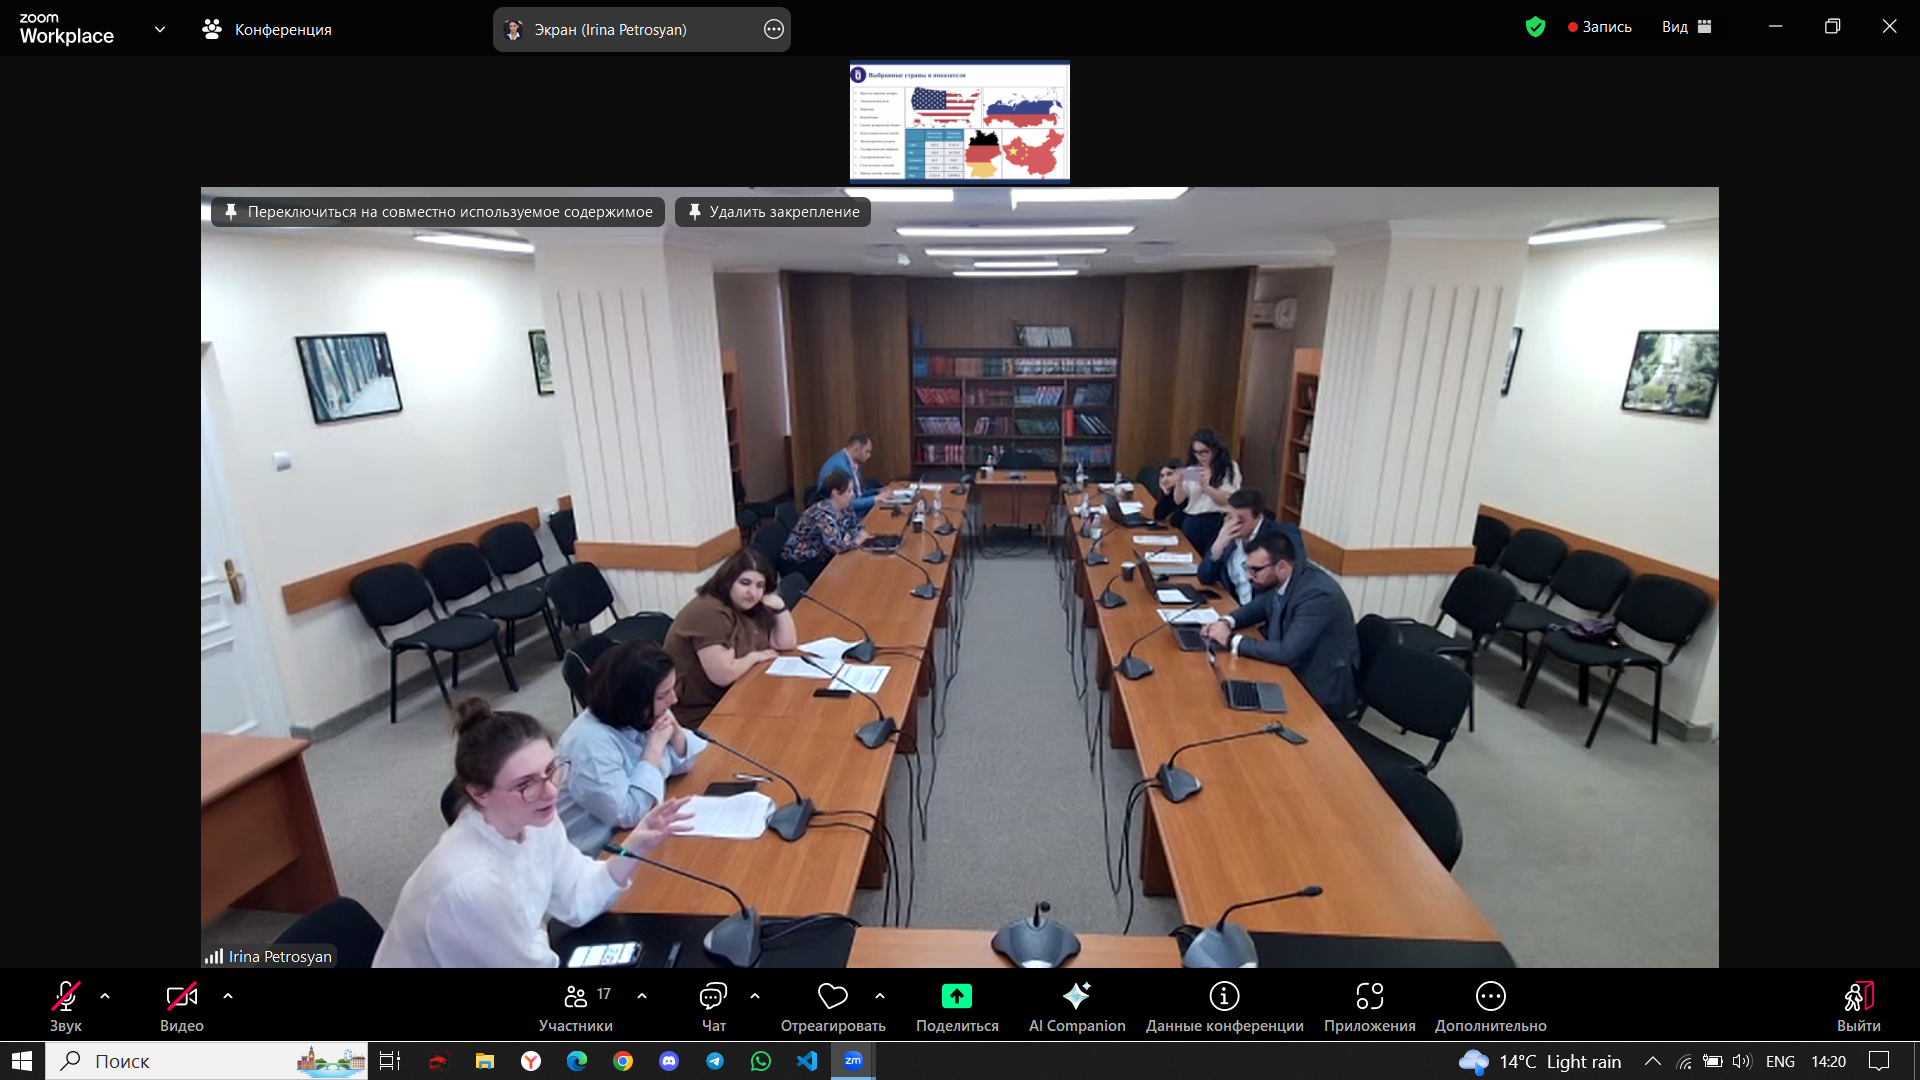Open Discord on taskbar
The image size is (1920, 1080).
(x=669, y=1061)
